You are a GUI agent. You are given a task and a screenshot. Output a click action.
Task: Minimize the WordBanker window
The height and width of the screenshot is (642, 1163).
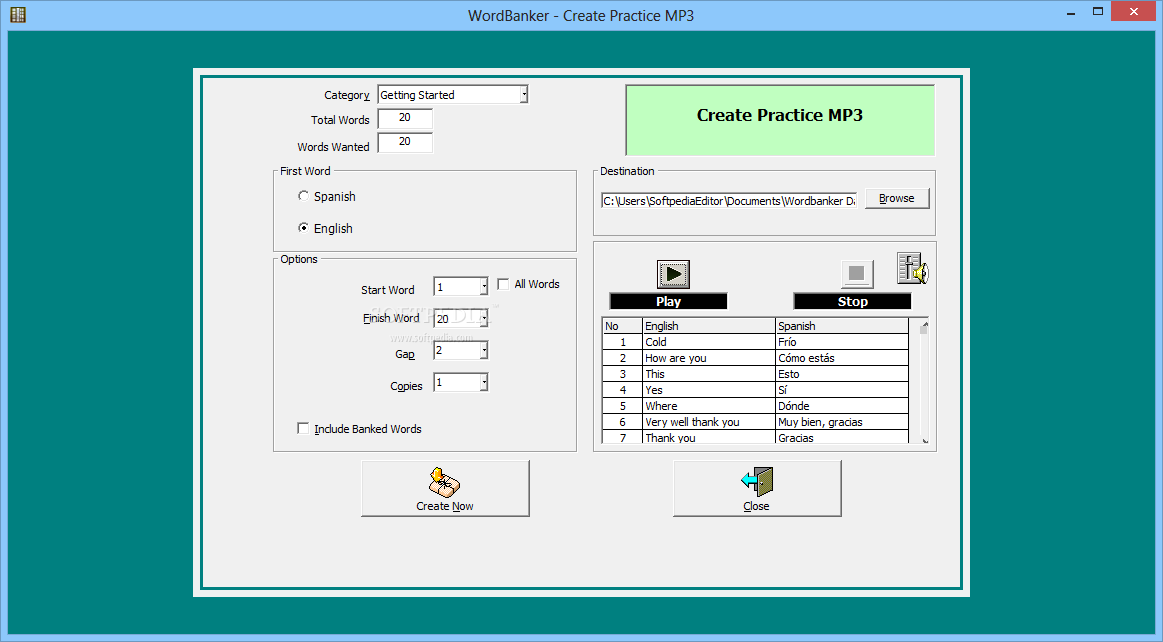[x=1071, y=11]
